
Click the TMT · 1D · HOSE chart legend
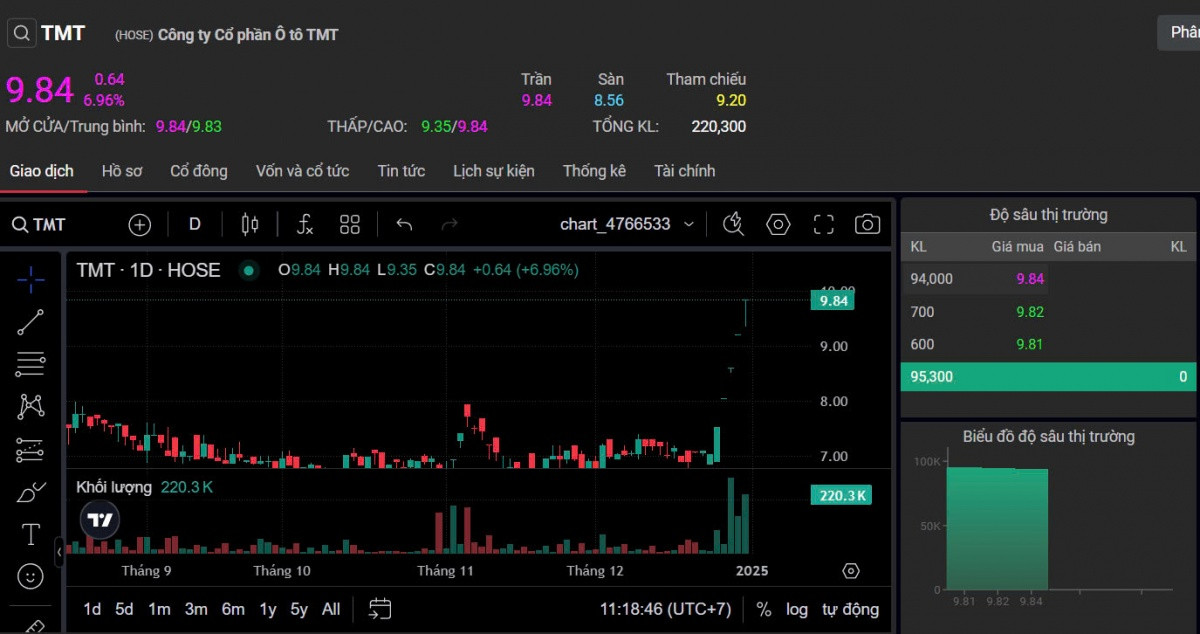coord(149,270)
